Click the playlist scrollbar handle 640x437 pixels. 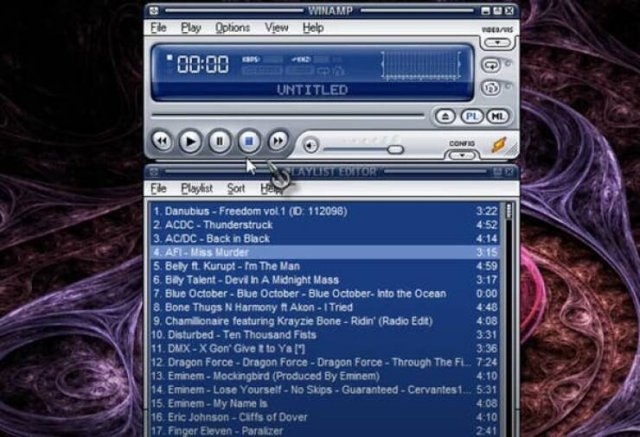coord(509,211)
